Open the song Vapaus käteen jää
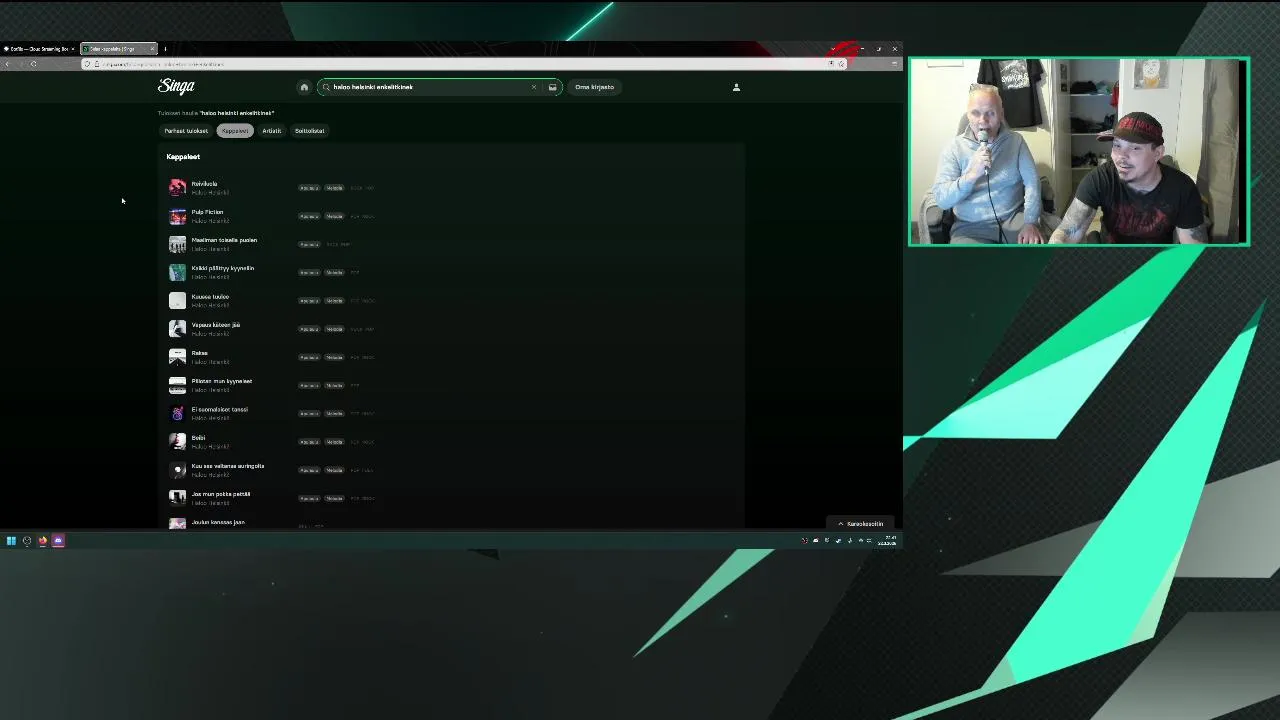 215,325
